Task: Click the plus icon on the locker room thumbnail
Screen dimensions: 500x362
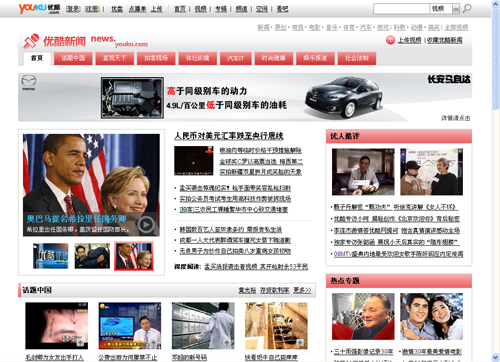Action: tap(227, 342)
